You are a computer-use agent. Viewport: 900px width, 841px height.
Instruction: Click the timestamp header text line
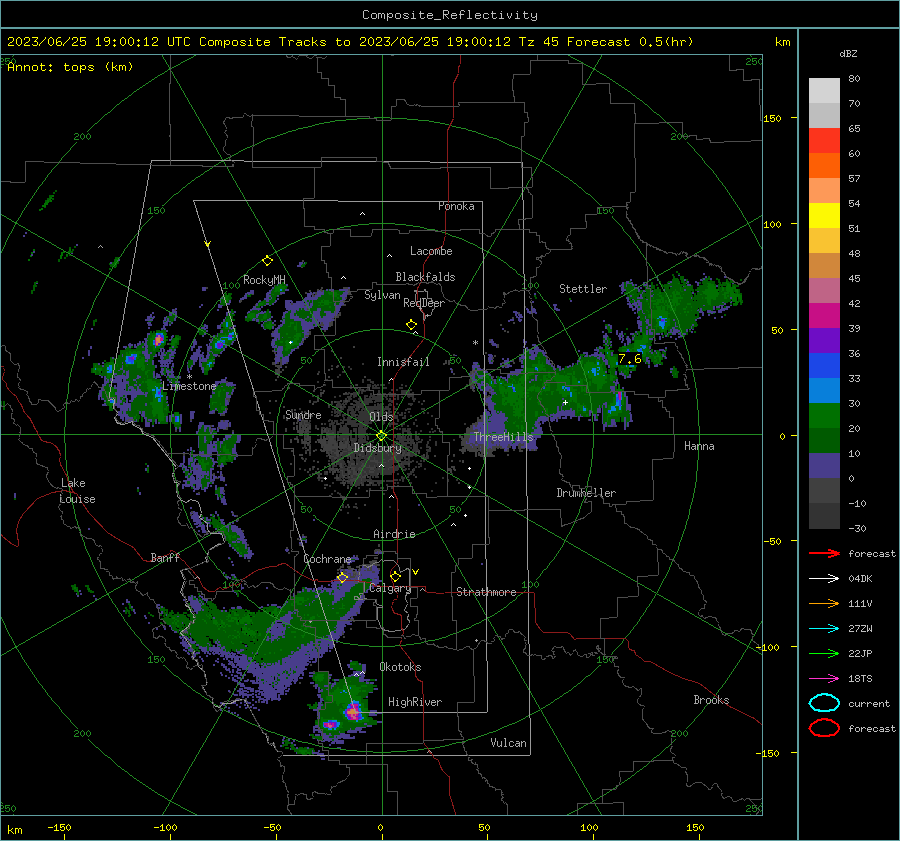pos(350,42)
